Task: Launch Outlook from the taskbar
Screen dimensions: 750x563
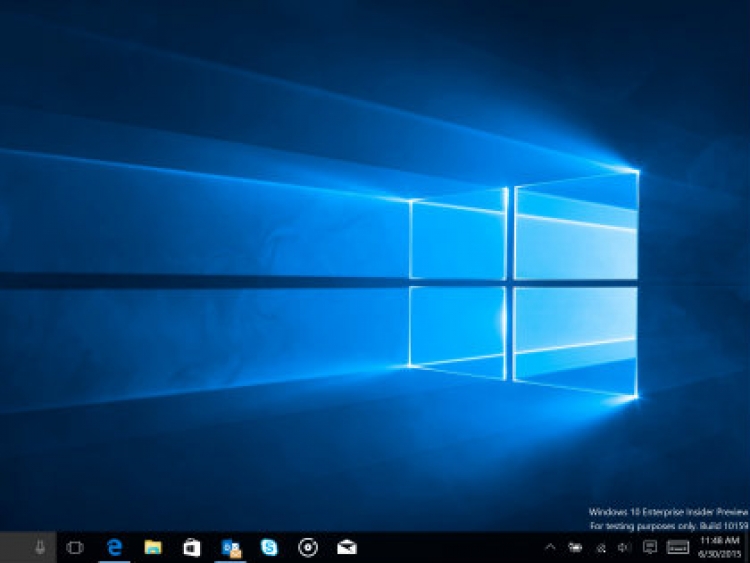Action: (x=231, y=547)
